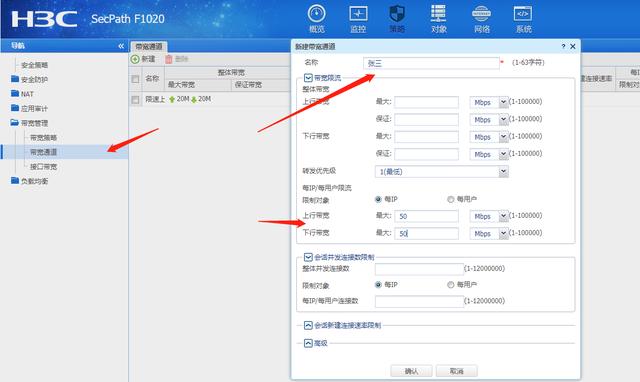The height and width of the screenshot is (382, 640).
Task: Click the 取消 button
Action: [x=456, y=371]
